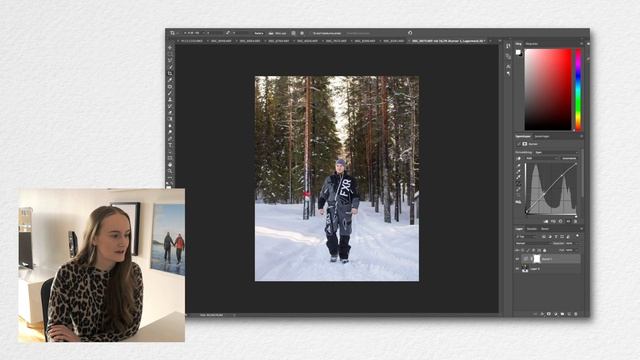Select the Gradient tool
Image resolution: width=640 pixels, height=360 pixels.
(170, 119)
